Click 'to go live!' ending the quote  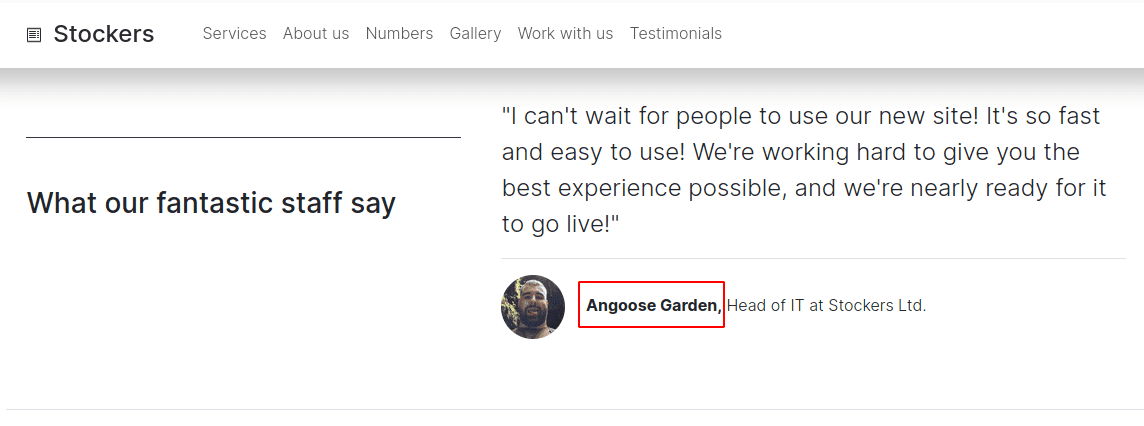coord(560,224)
